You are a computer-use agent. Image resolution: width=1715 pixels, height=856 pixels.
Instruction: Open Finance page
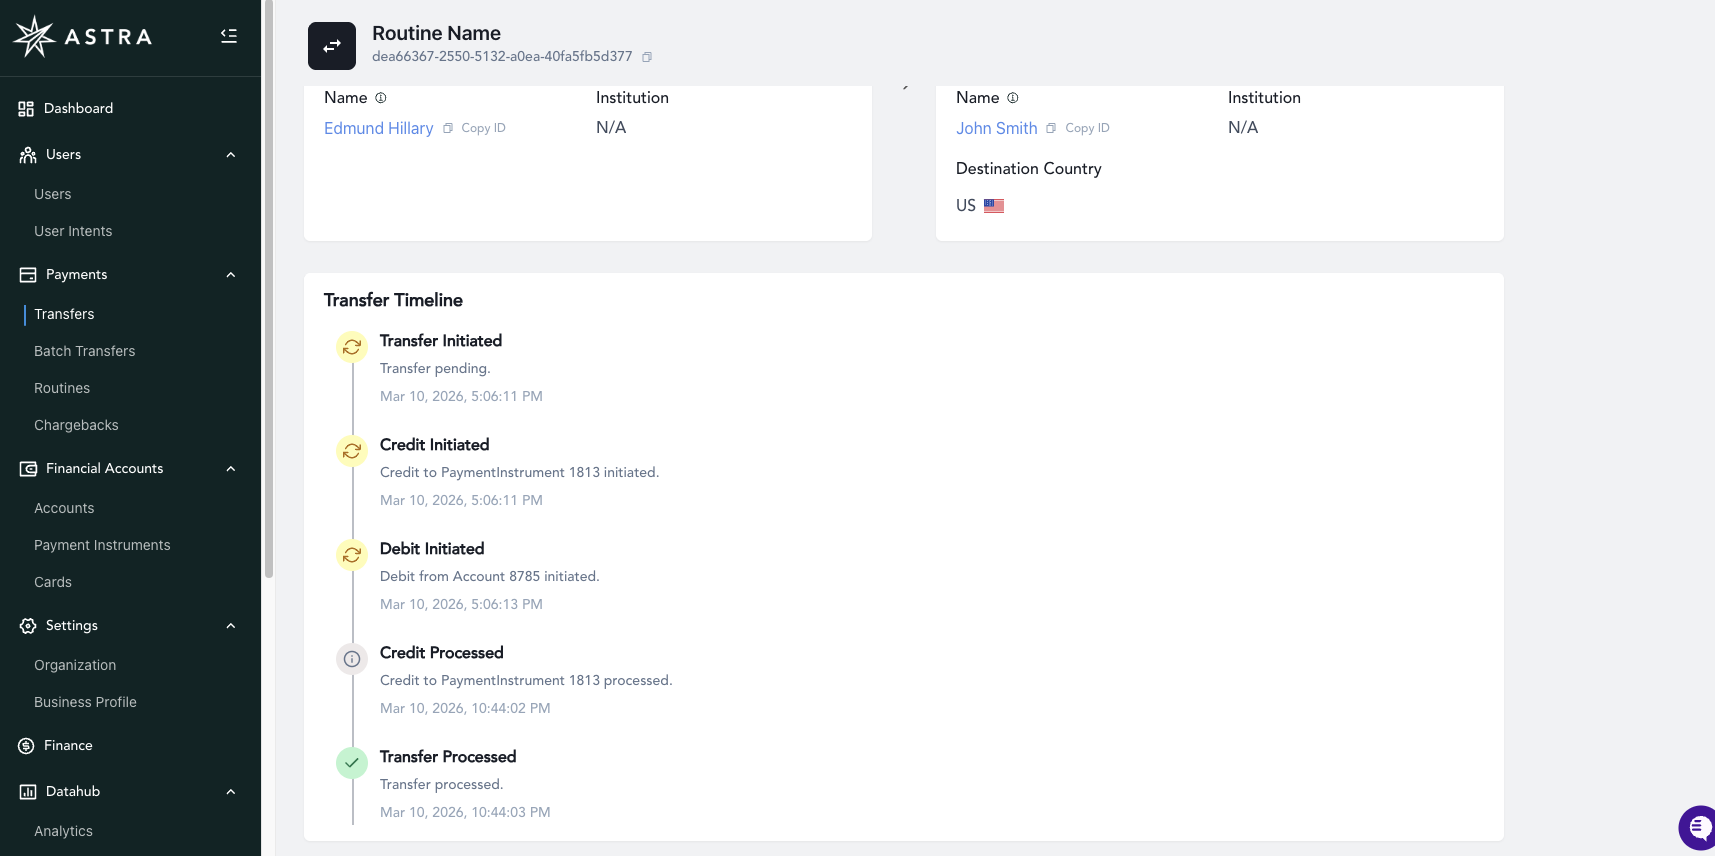pyautogui.click(x=68, y=746)
